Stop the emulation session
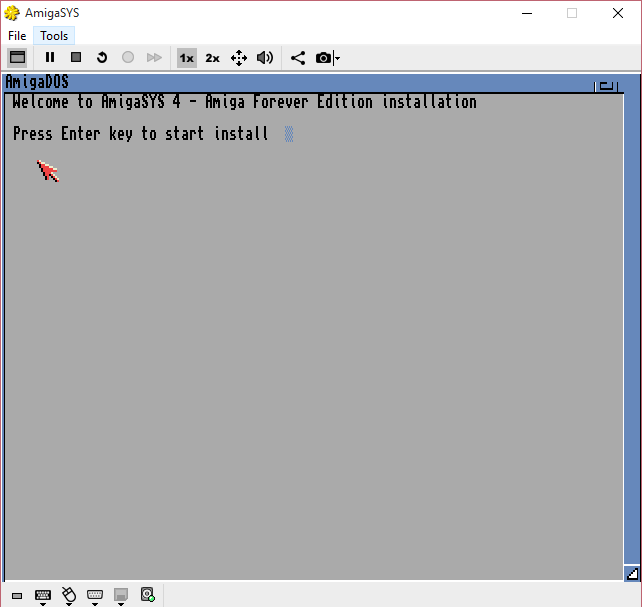This screenshot has width=642, height=607. (x=76, y=58)
